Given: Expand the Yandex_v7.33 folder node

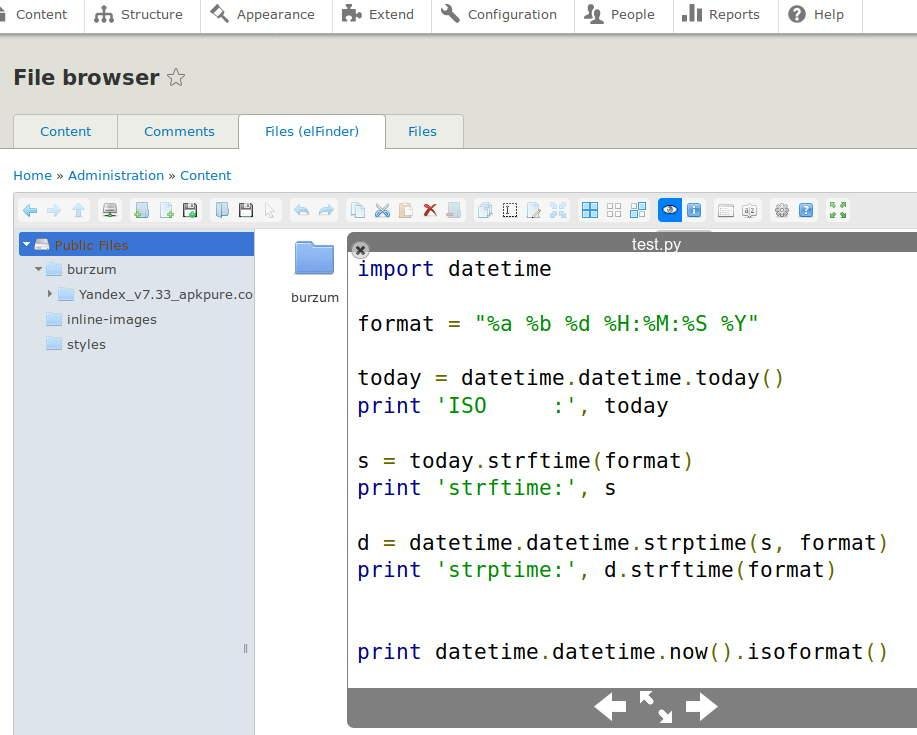Looking at the screenshot, I should coord(50,294).
